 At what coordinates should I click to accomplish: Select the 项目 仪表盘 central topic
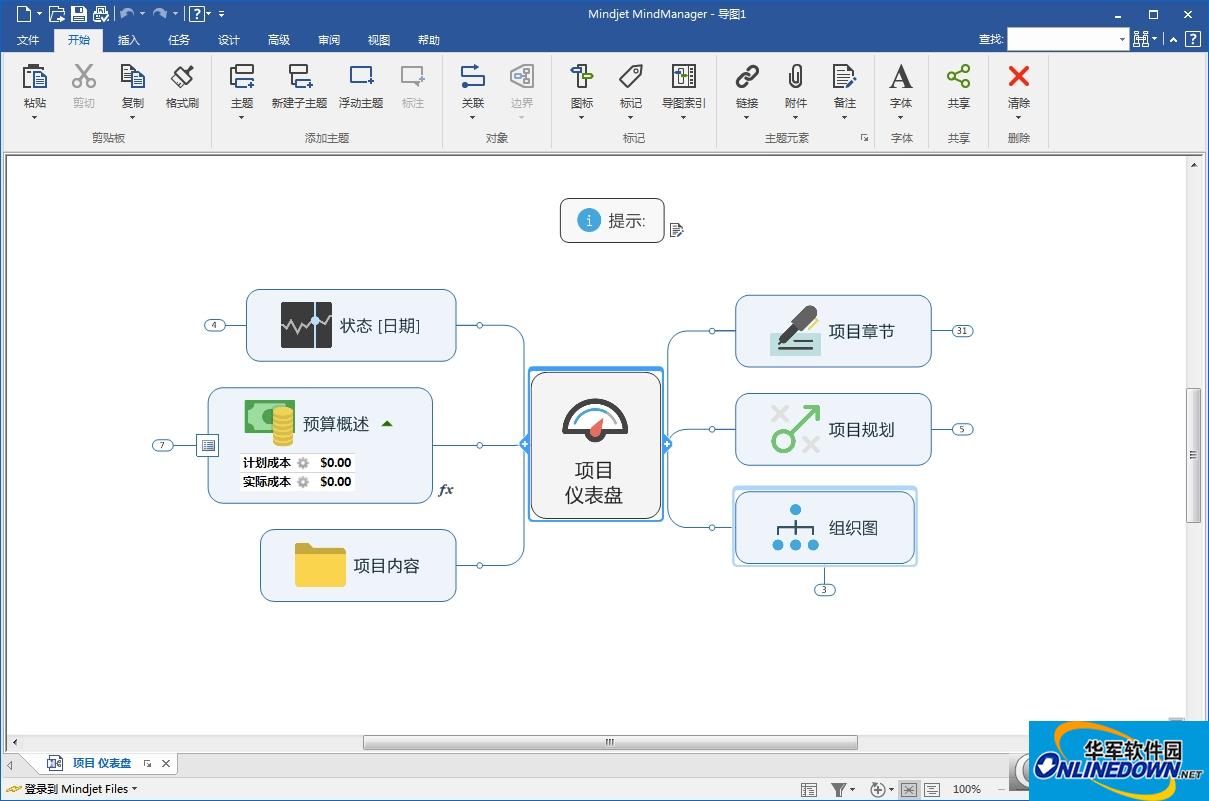pos(595,445)
